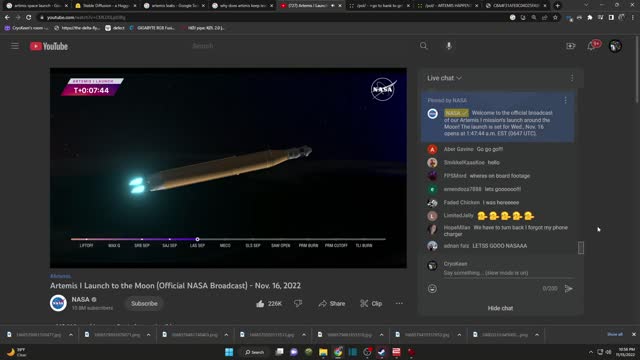Viewport: 640px width, 360px height.
Task: Open Aber Gavino's chat avatar
Action: point(432,149)
